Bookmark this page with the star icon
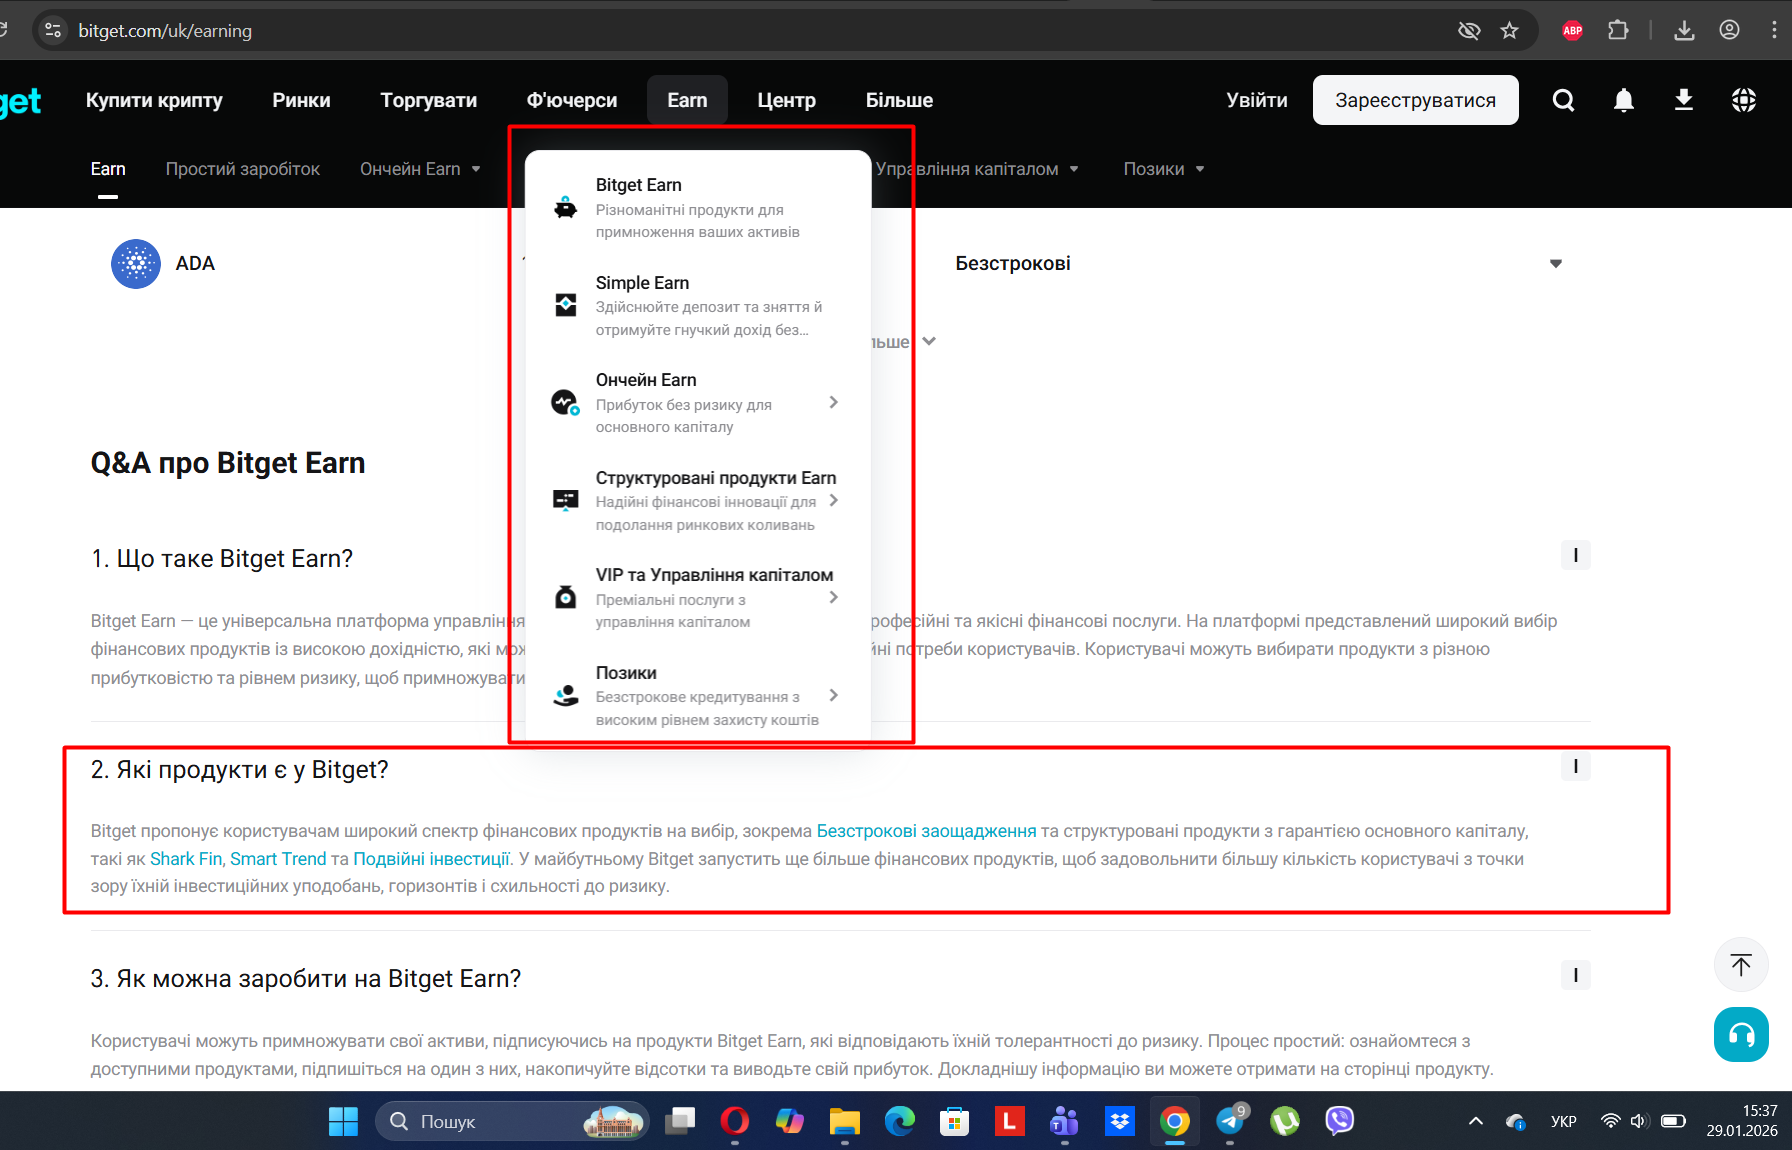This screenshot has width=1792, height=1150. (1510, 30)
